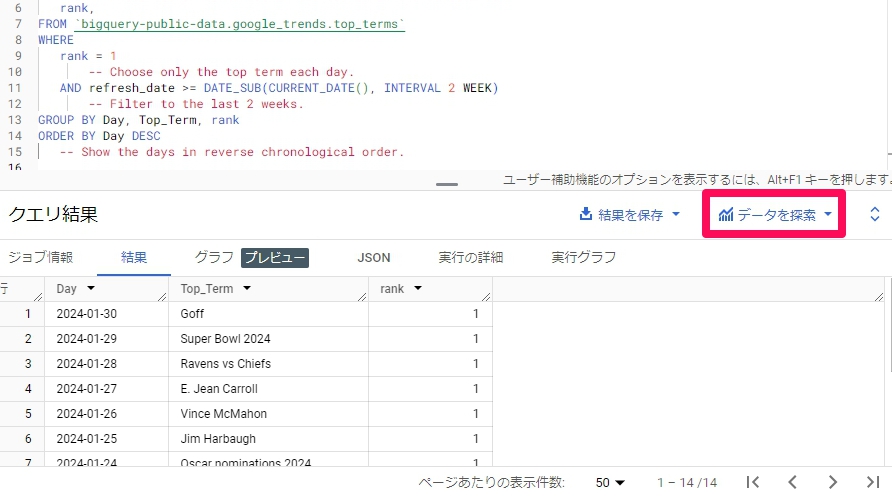Viewport: 892px width, 497px height.
Task: Toggle the results panel expand/collapse arrows
Action: (x=874, y=214)
